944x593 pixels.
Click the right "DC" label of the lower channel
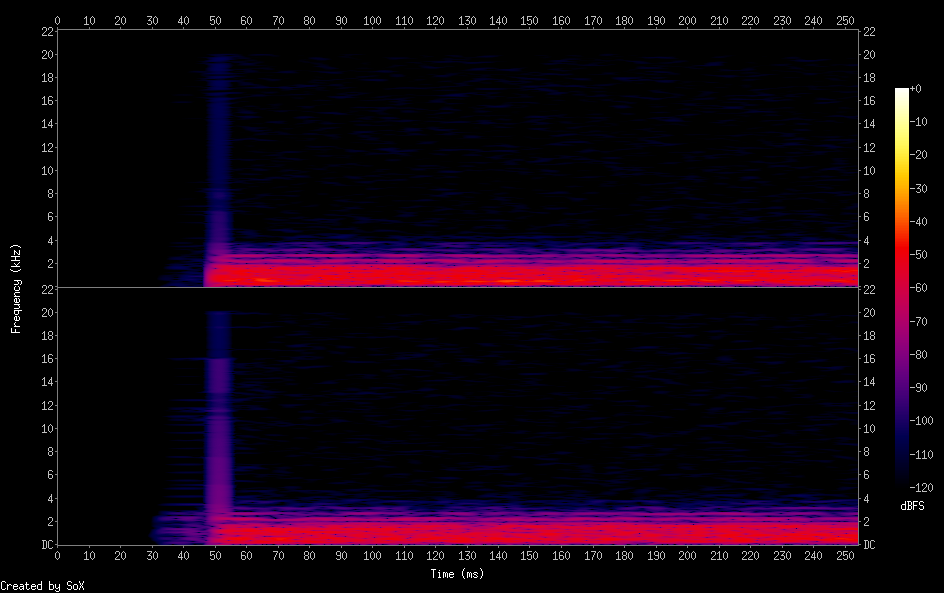tap(869, 545)
